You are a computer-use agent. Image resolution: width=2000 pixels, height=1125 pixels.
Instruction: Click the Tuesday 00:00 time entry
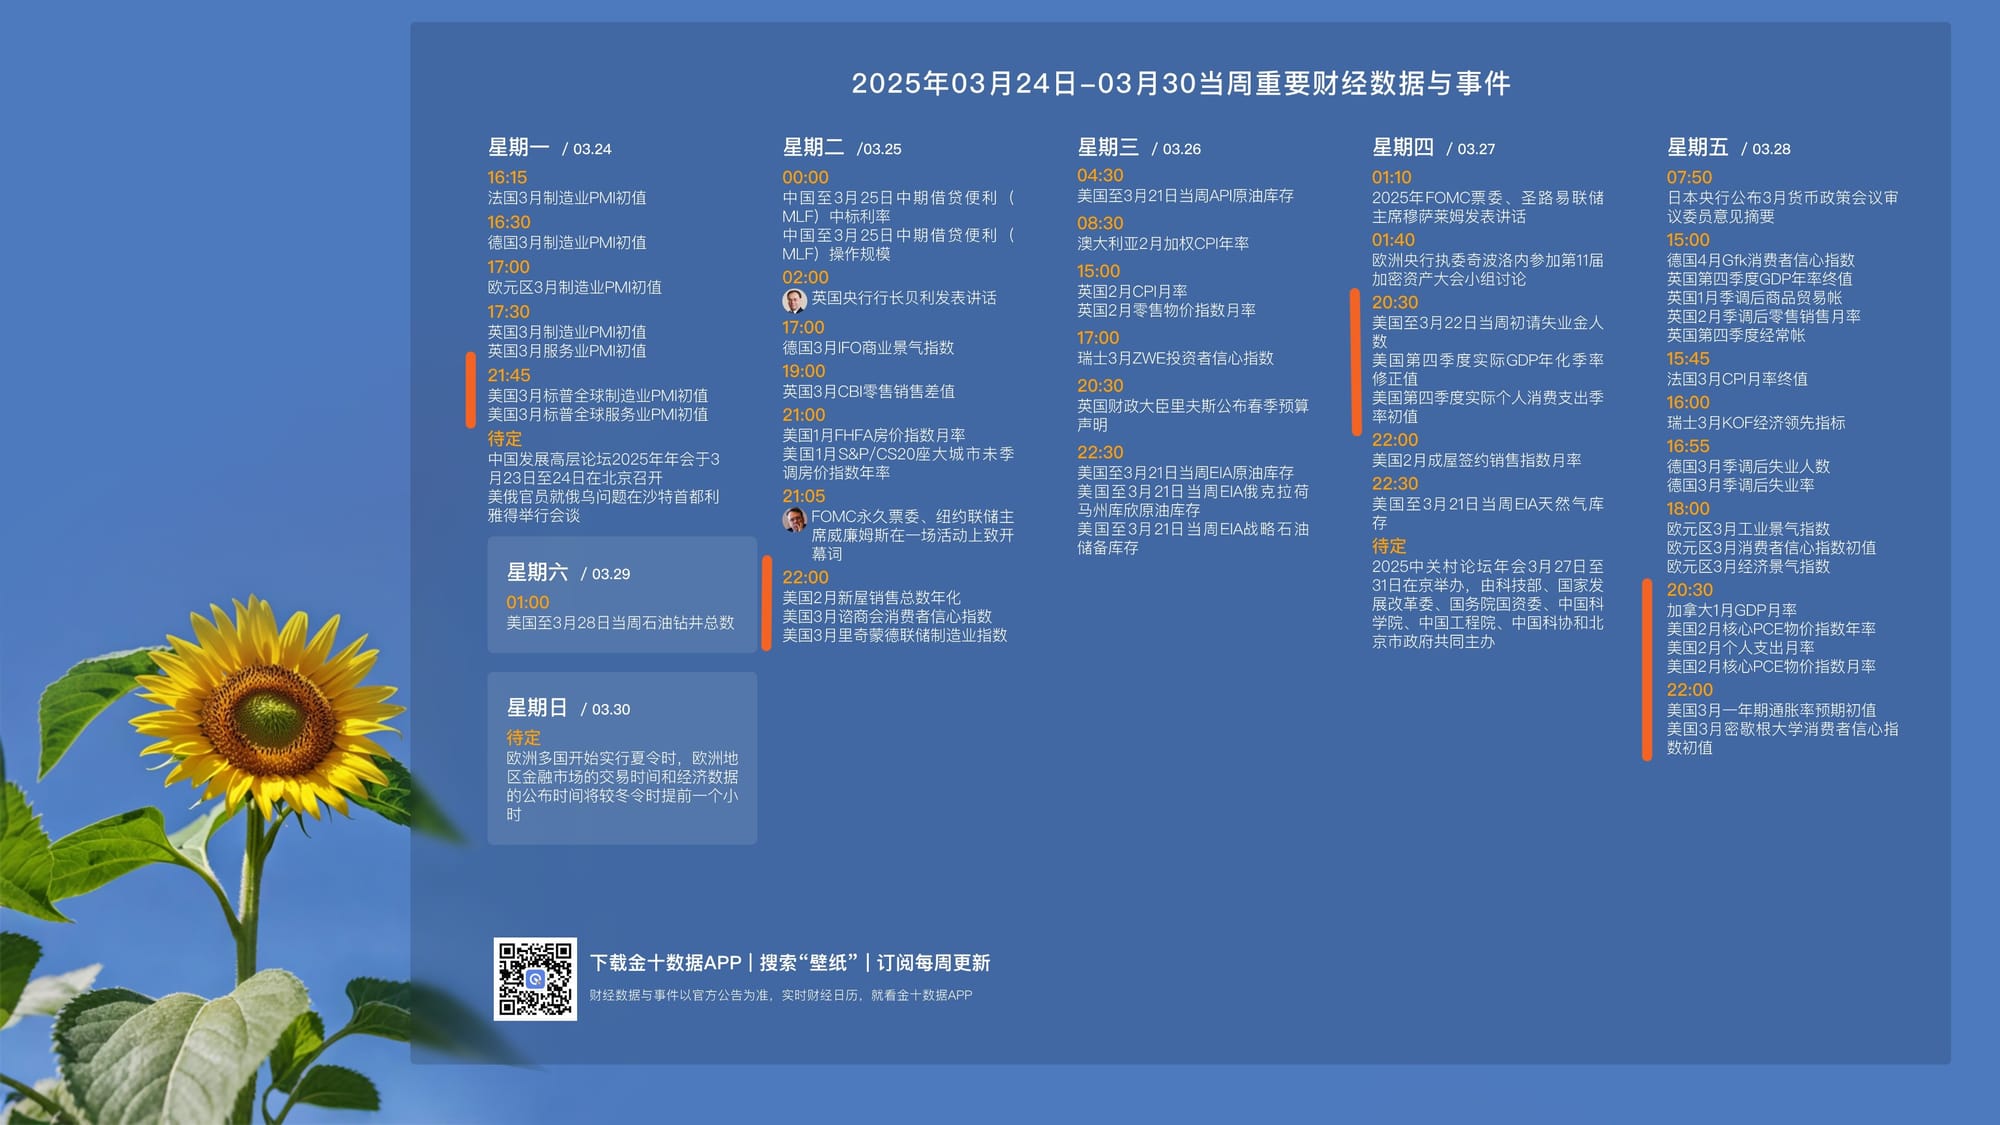point(805,178)
